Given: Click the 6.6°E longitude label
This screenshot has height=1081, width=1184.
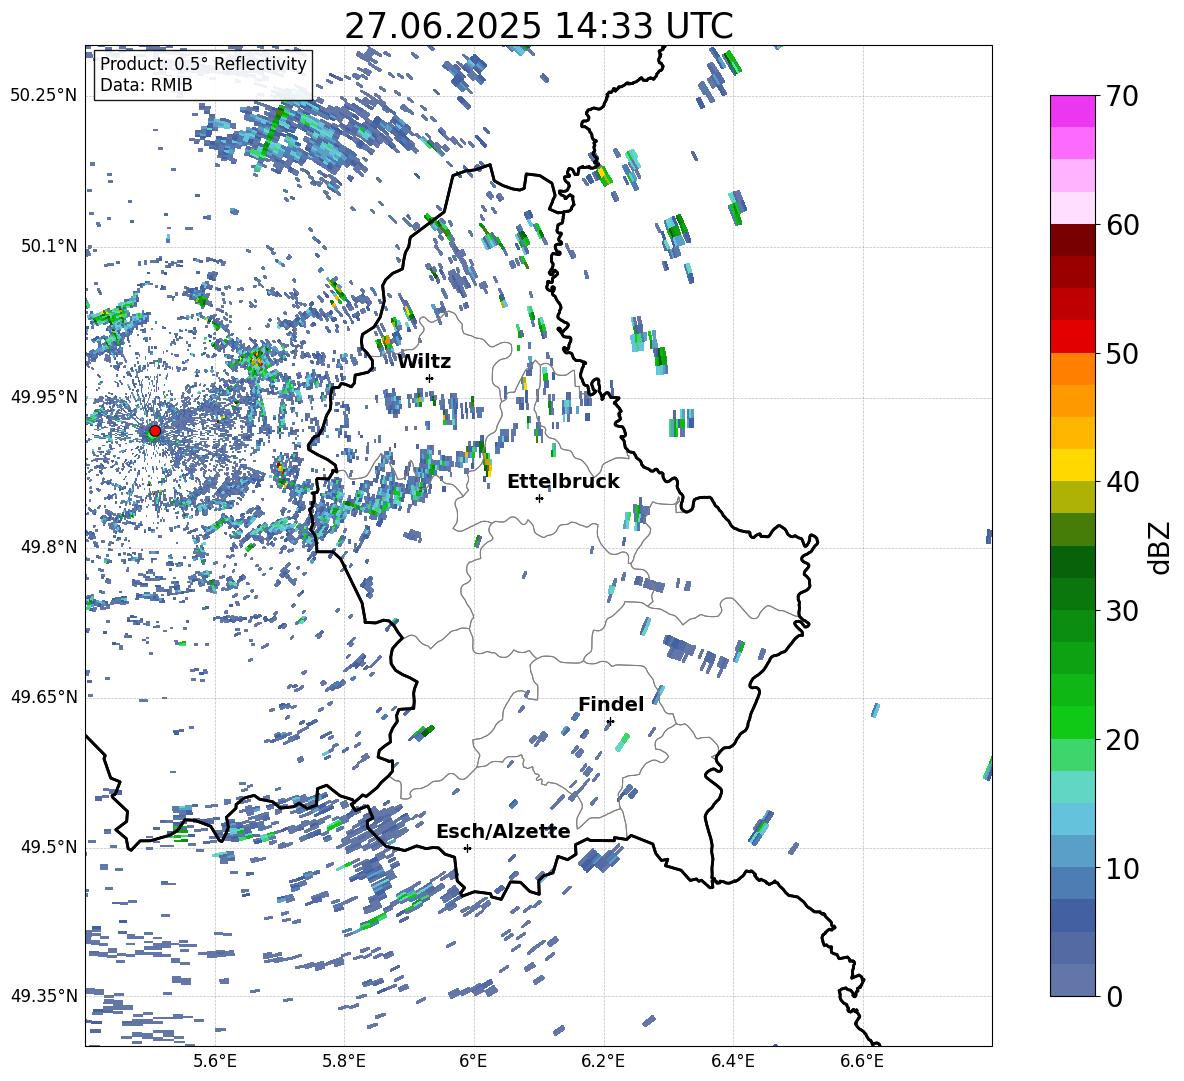Looking at the screenshot, I should (x=862, y=1061).
